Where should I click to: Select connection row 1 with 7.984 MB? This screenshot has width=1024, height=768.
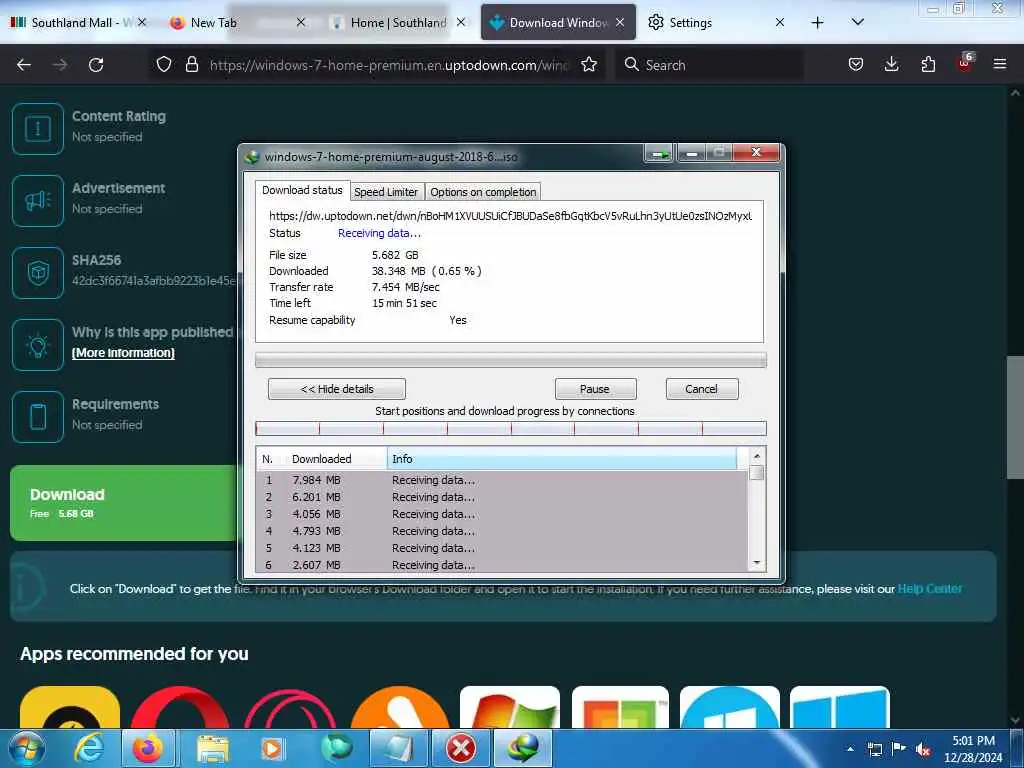coord(502,480)
